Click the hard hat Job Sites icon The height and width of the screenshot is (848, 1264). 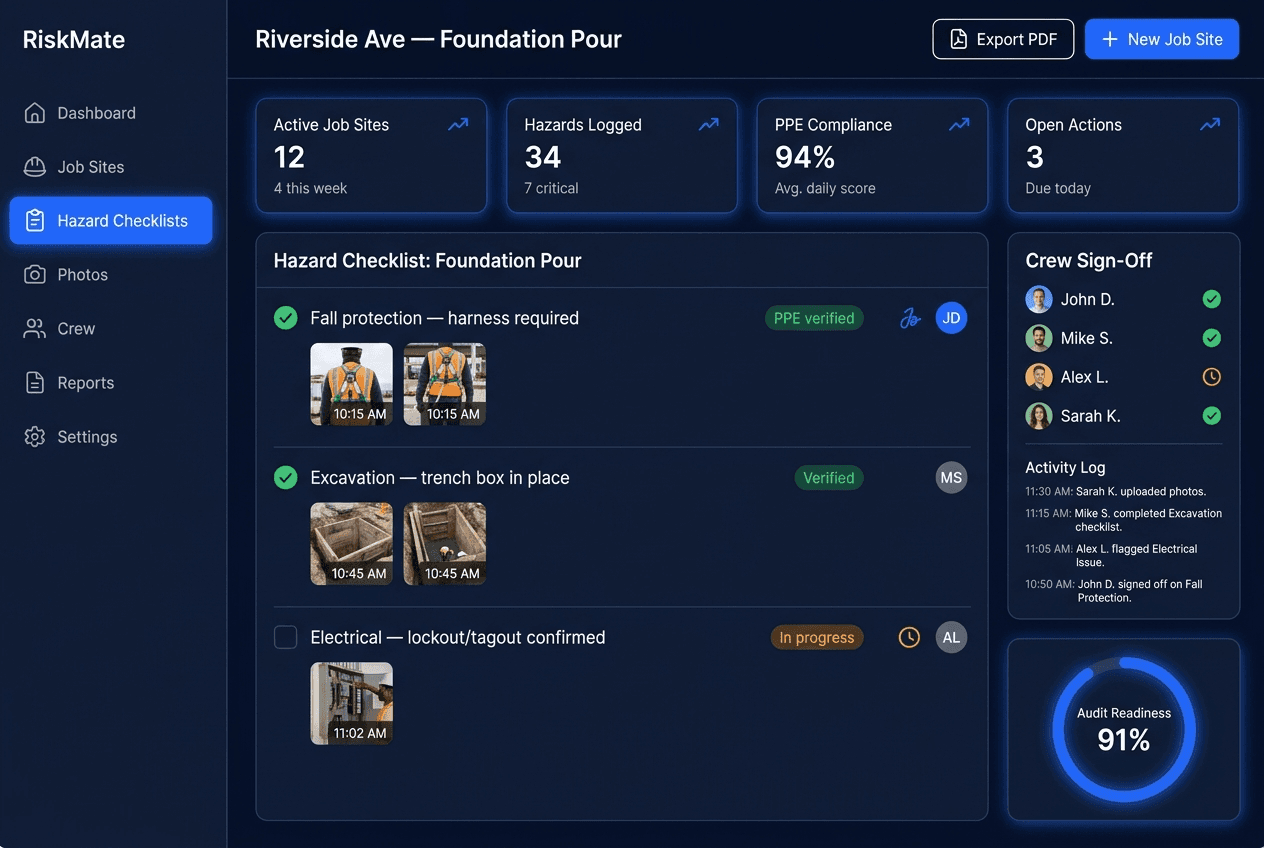(x=35, y=167)
